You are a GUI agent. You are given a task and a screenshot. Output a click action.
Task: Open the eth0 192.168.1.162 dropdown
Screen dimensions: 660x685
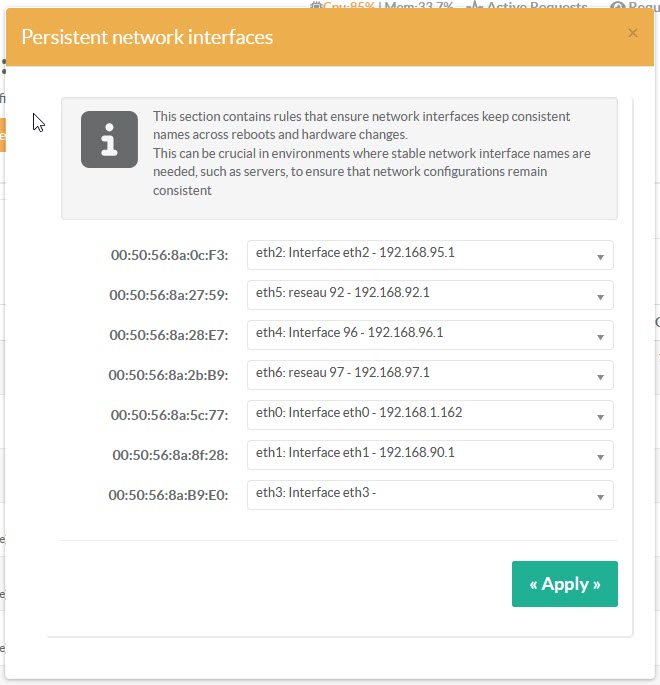coord(430,415)
